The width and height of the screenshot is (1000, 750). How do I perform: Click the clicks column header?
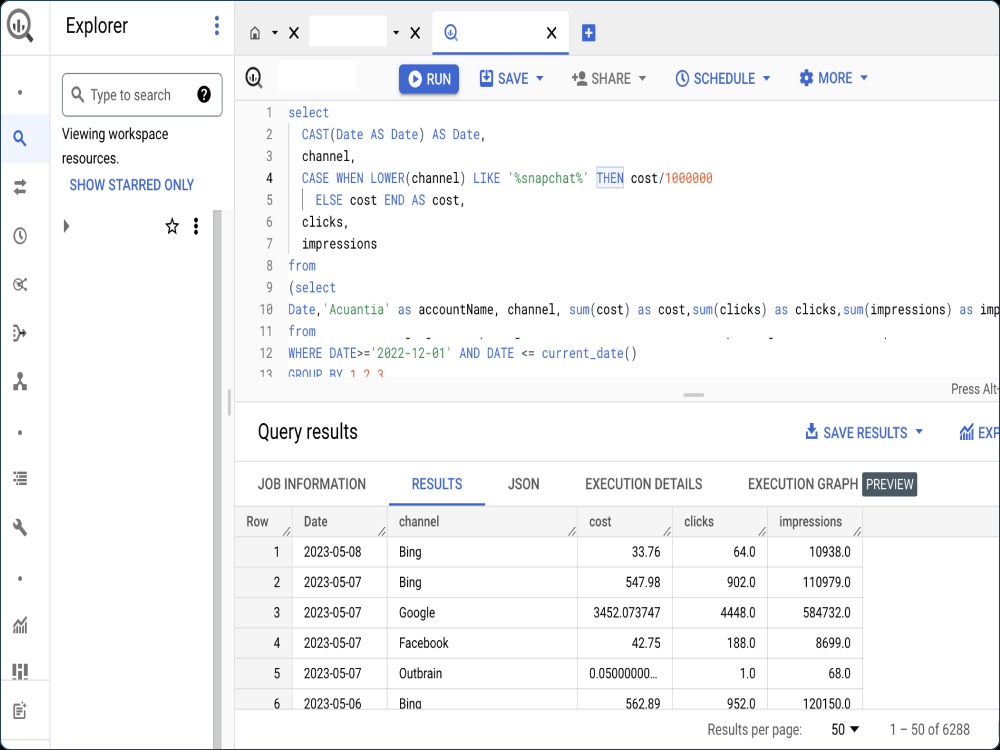pyautogui.click(x=720, y=522)
